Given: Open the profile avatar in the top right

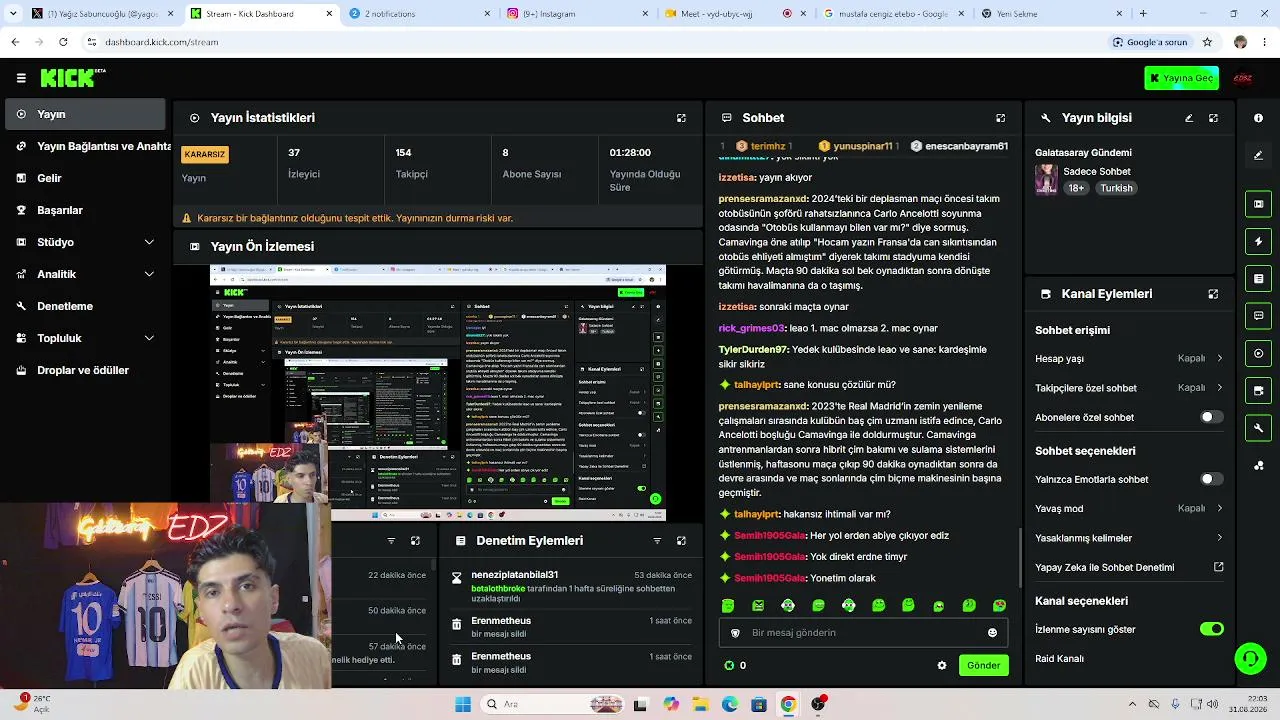Looking at the screenshot, I should [x=1243, y=78].
